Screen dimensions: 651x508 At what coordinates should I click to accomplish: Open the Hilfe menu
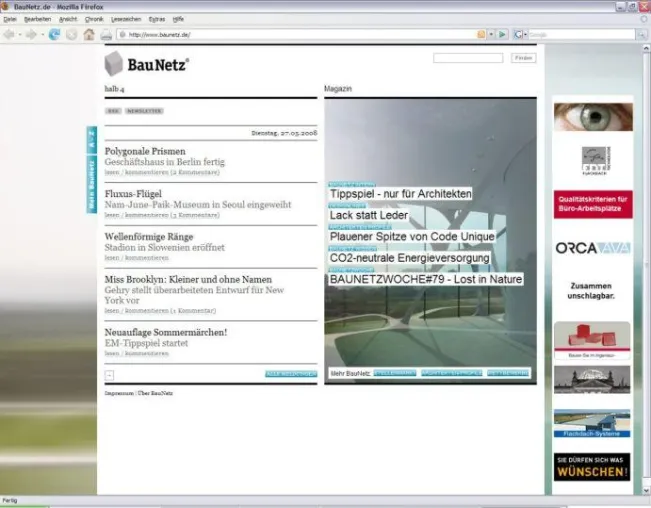(178, 19)
